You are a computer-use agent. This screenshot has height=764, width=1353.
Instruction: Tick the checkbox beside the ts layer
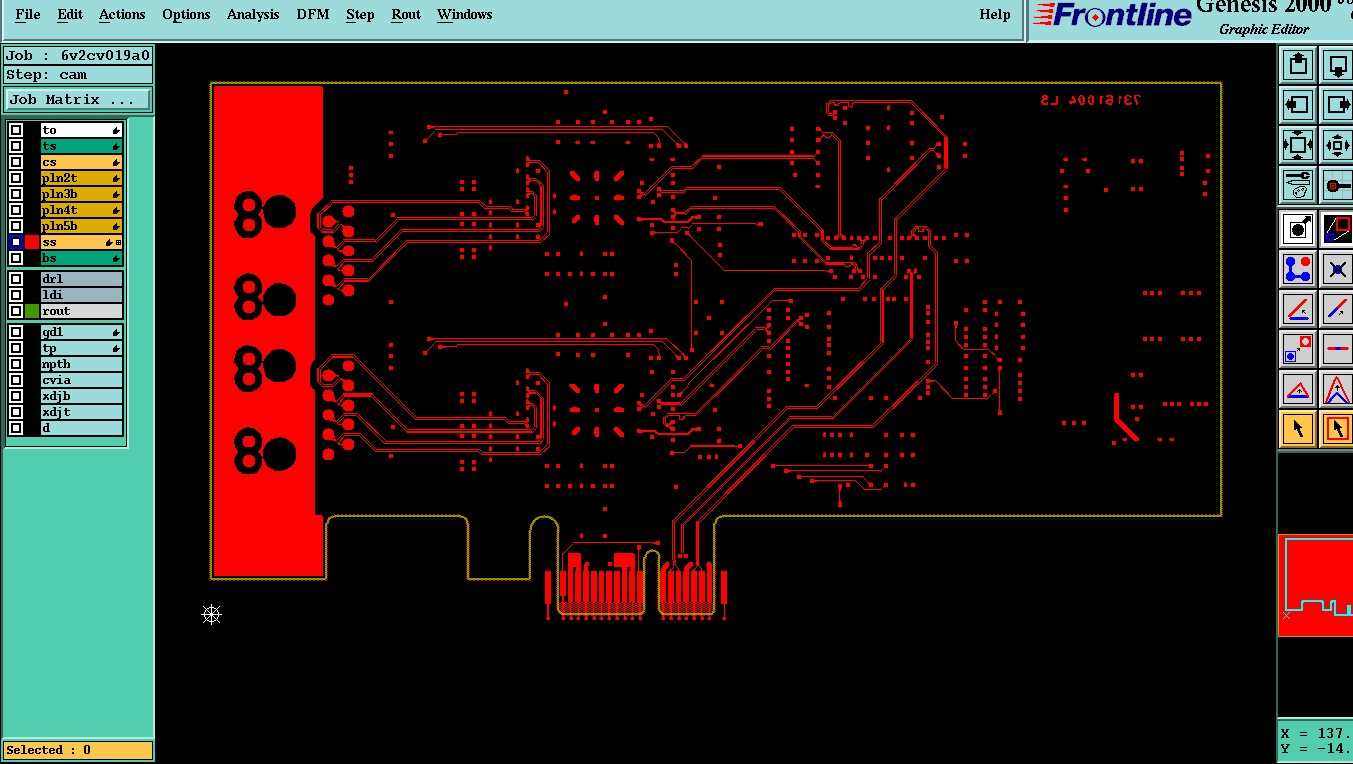tap(16, 146)
